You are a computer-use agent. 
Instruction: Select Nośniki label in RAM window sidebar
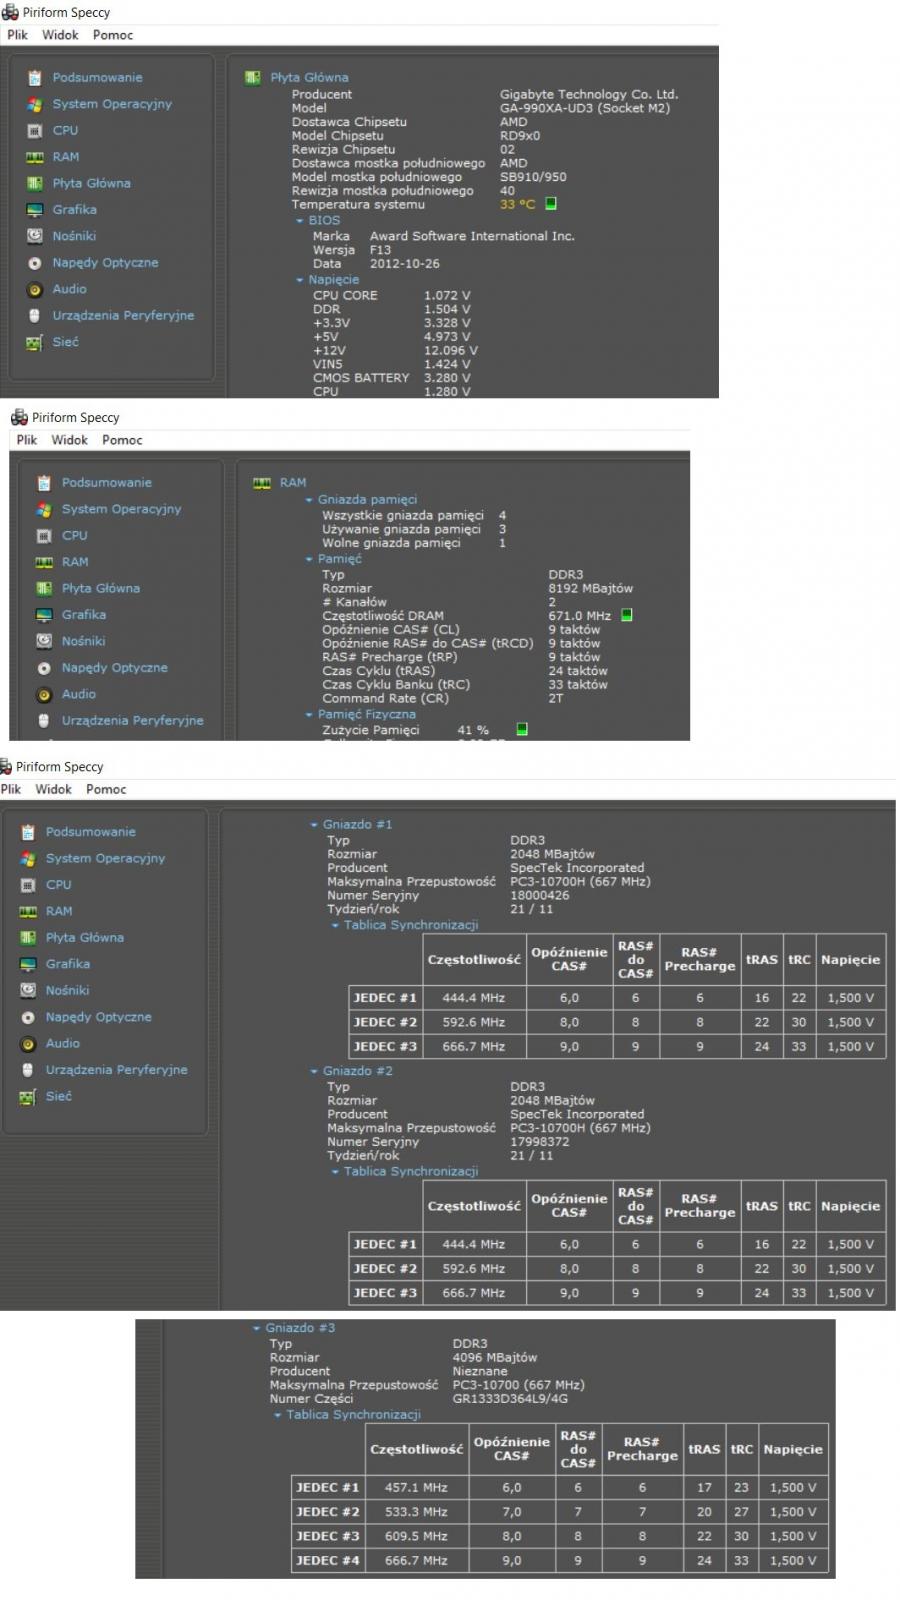pyautogui.click(x=83, y=641)
